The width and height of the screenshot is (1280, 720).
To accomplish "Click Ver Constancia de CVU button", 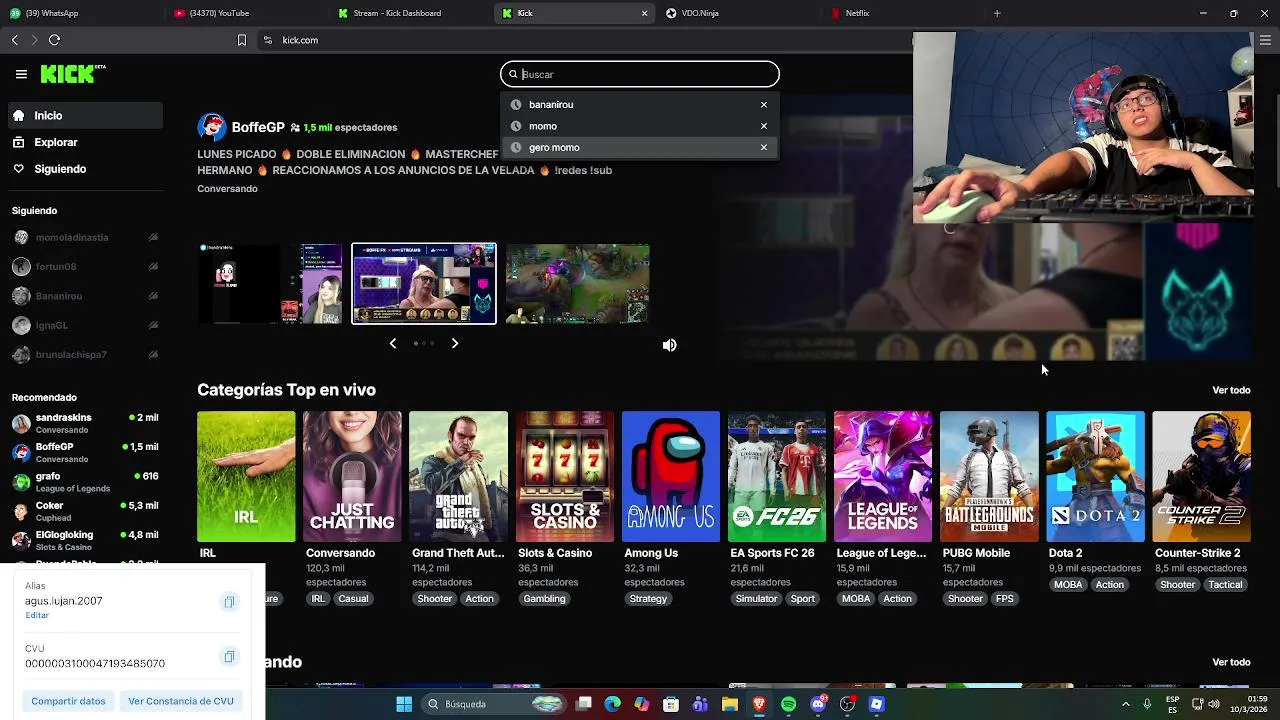I will (x=181, y=701).
